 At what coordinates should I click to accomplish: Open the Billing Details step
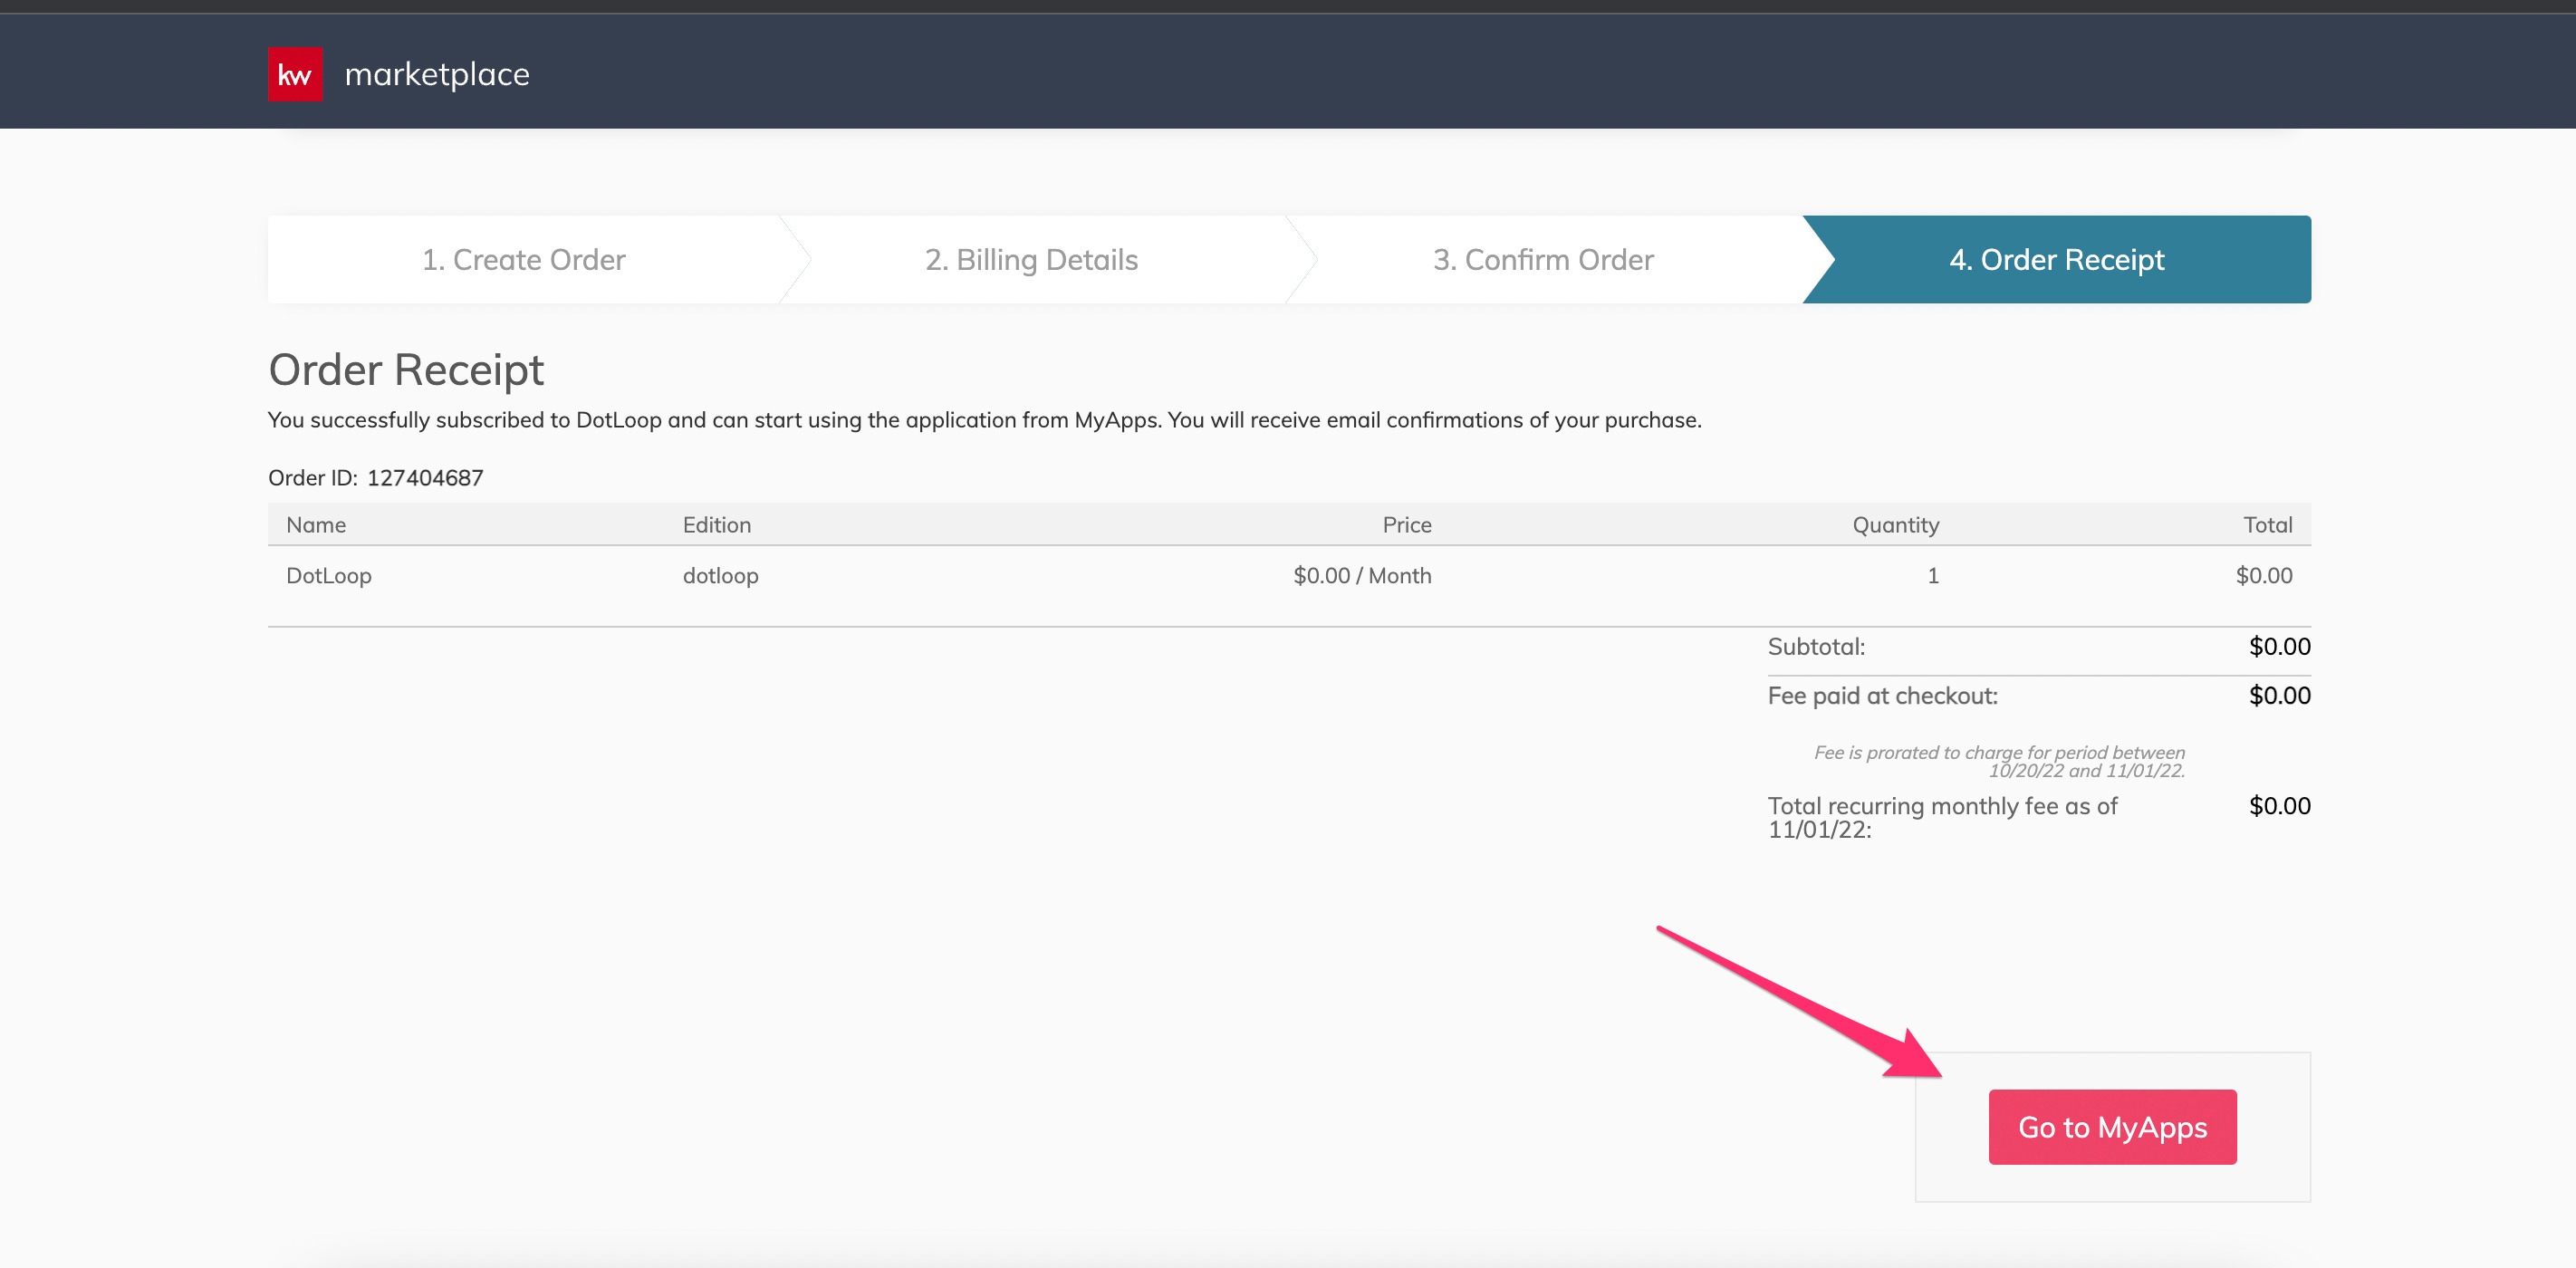point(1033,259)
